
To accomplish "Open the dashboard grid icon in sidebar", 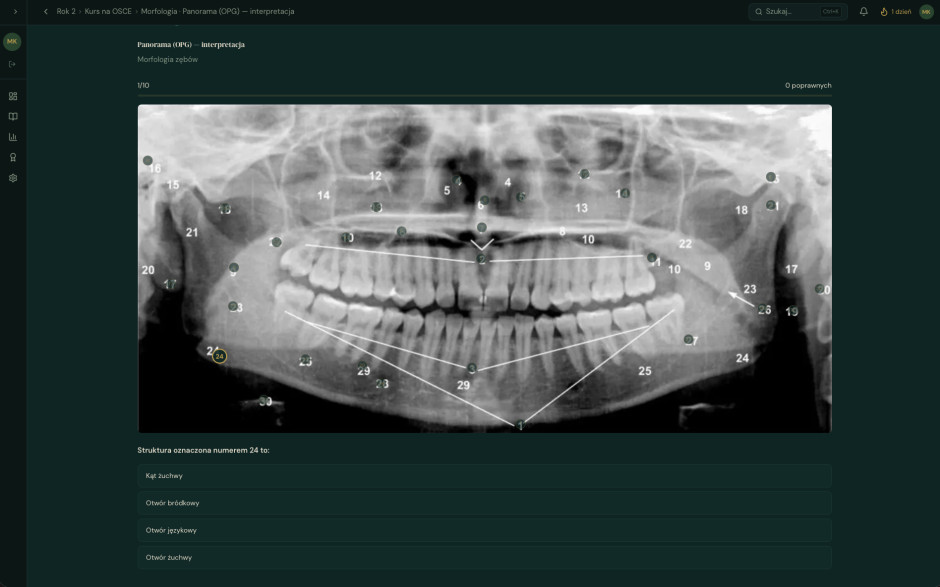I will pos(13,96).
